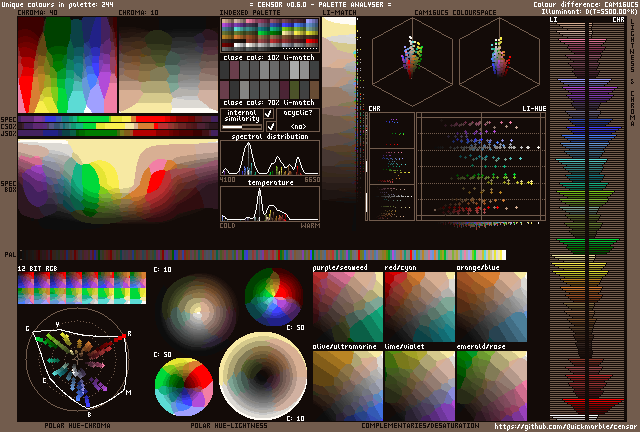
Task: Select the emerald/rose desaturation thumbnail
Action: pyautogui.click(x=491, y=385)
